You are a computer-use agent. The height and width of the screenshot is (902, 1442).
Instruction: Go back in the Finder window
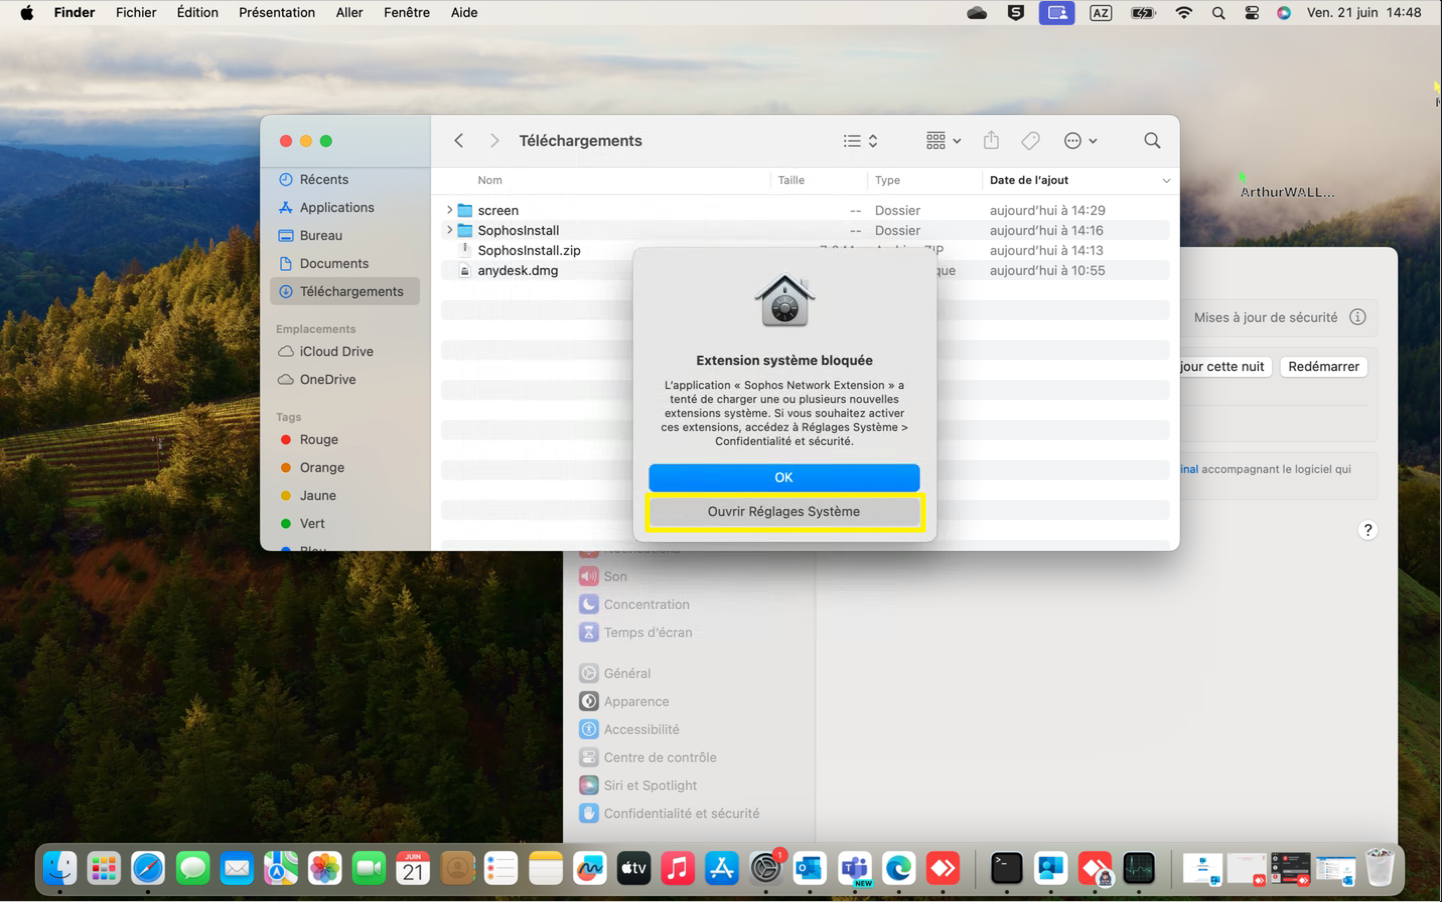click(x=459, y=141)
